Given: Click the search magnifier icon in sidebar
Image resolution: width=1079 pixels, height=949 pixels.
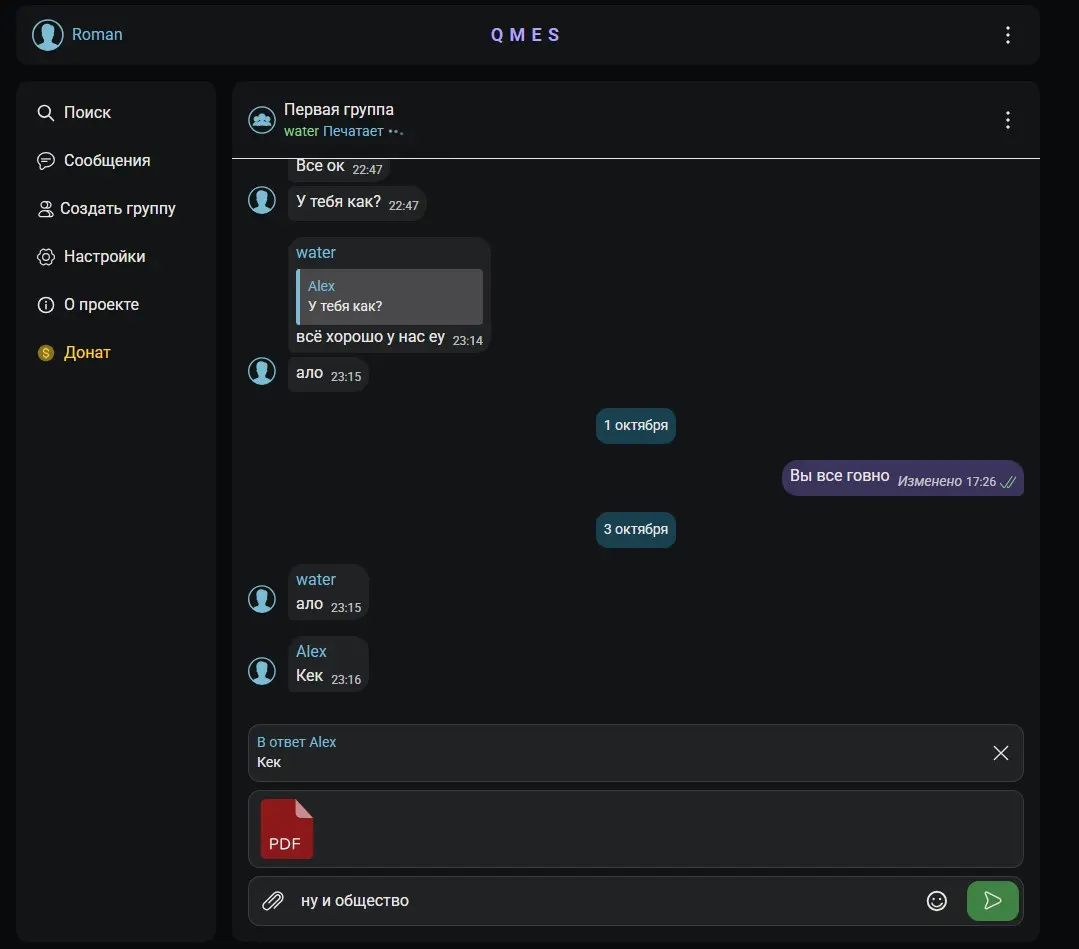Looking at the screenshot, I should tap(45, 113).
